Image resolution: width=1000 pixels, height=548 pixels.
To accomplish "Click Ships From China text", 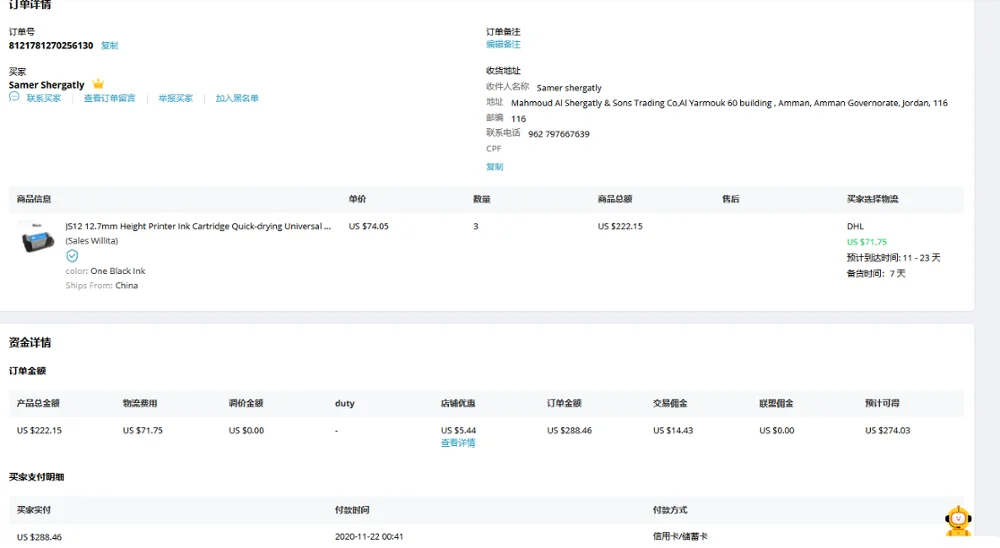I will (x=101, y=285).
